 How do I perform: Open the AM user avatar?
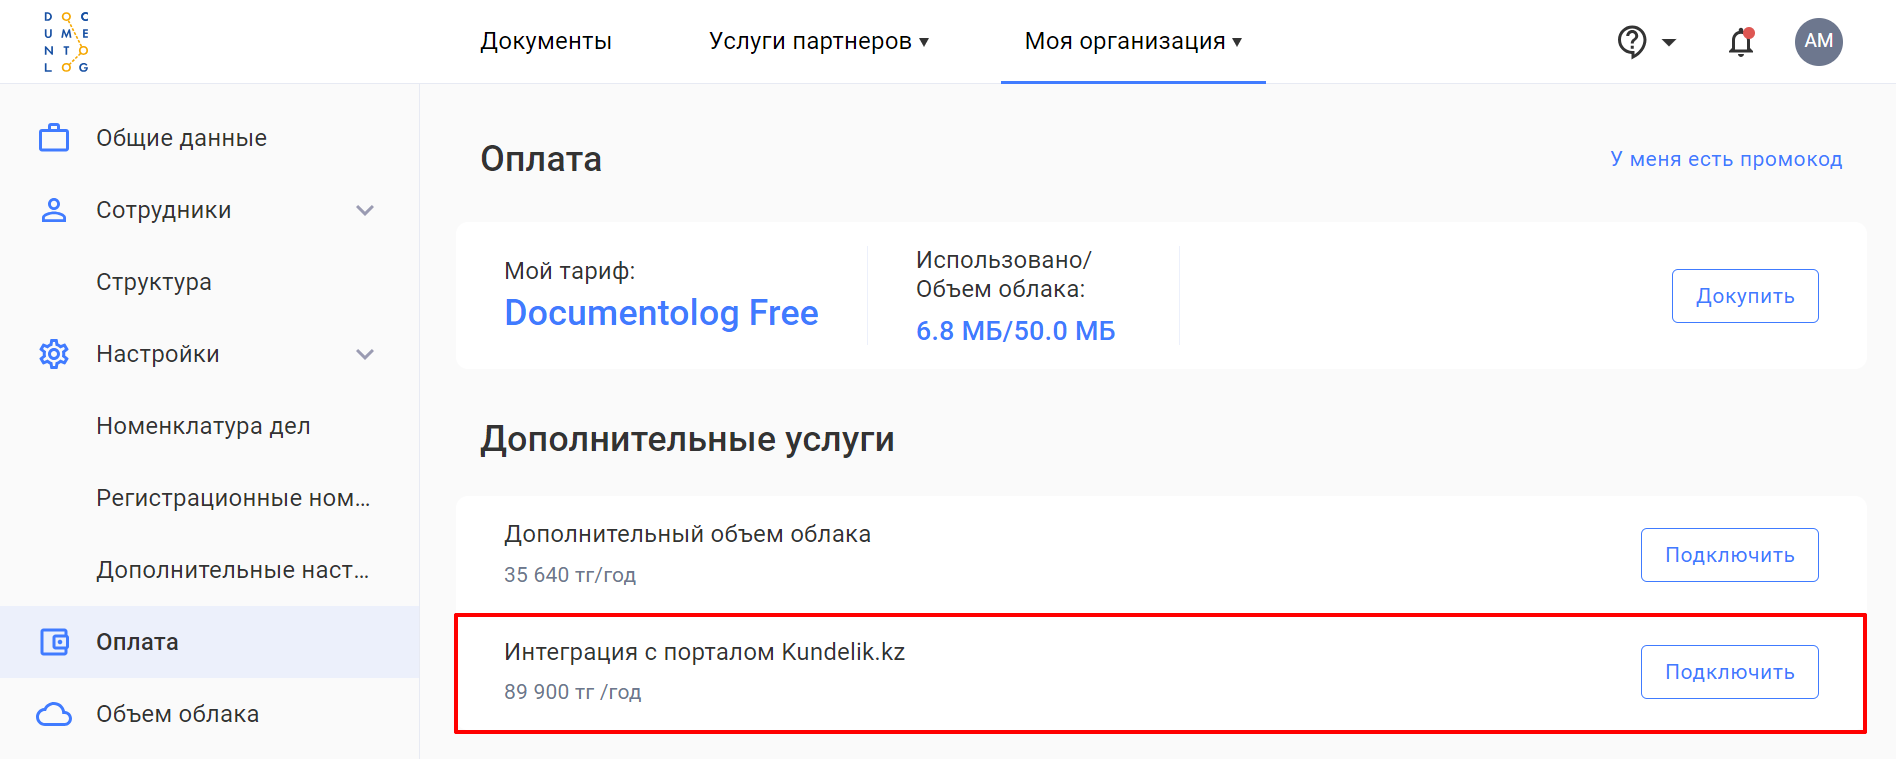(x=1818, y=42)
